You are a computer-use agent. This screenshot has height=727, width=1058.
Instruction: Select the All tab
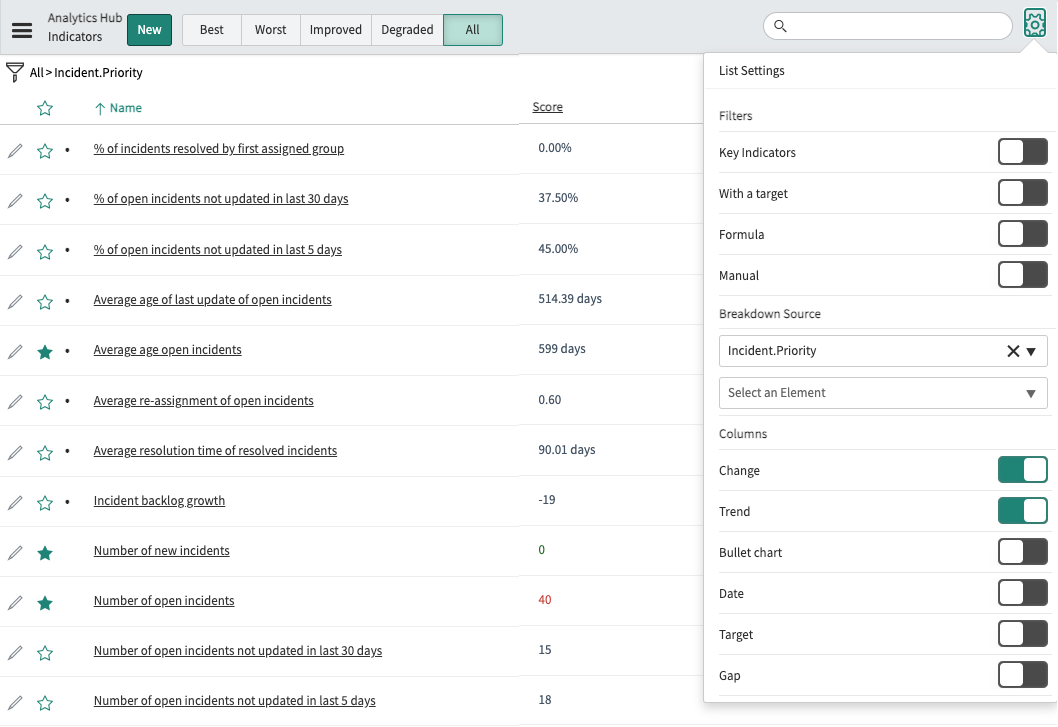(472, 30)
